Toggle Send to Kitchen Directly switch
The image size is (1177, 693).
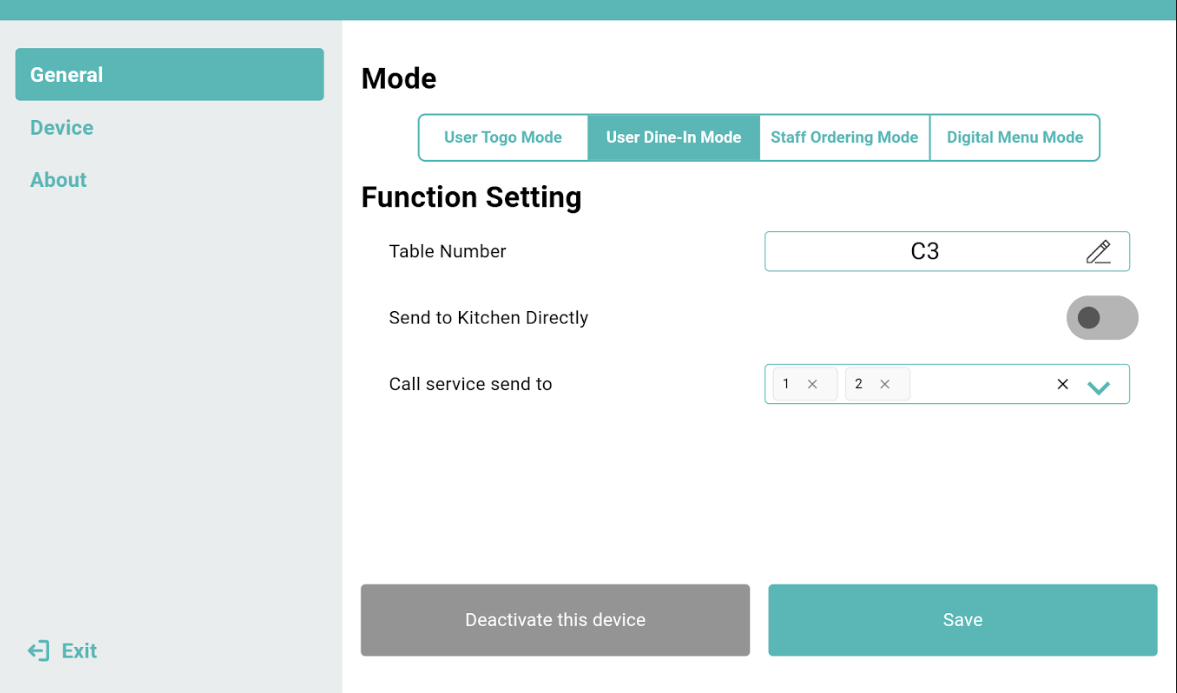click(1102, 318)
